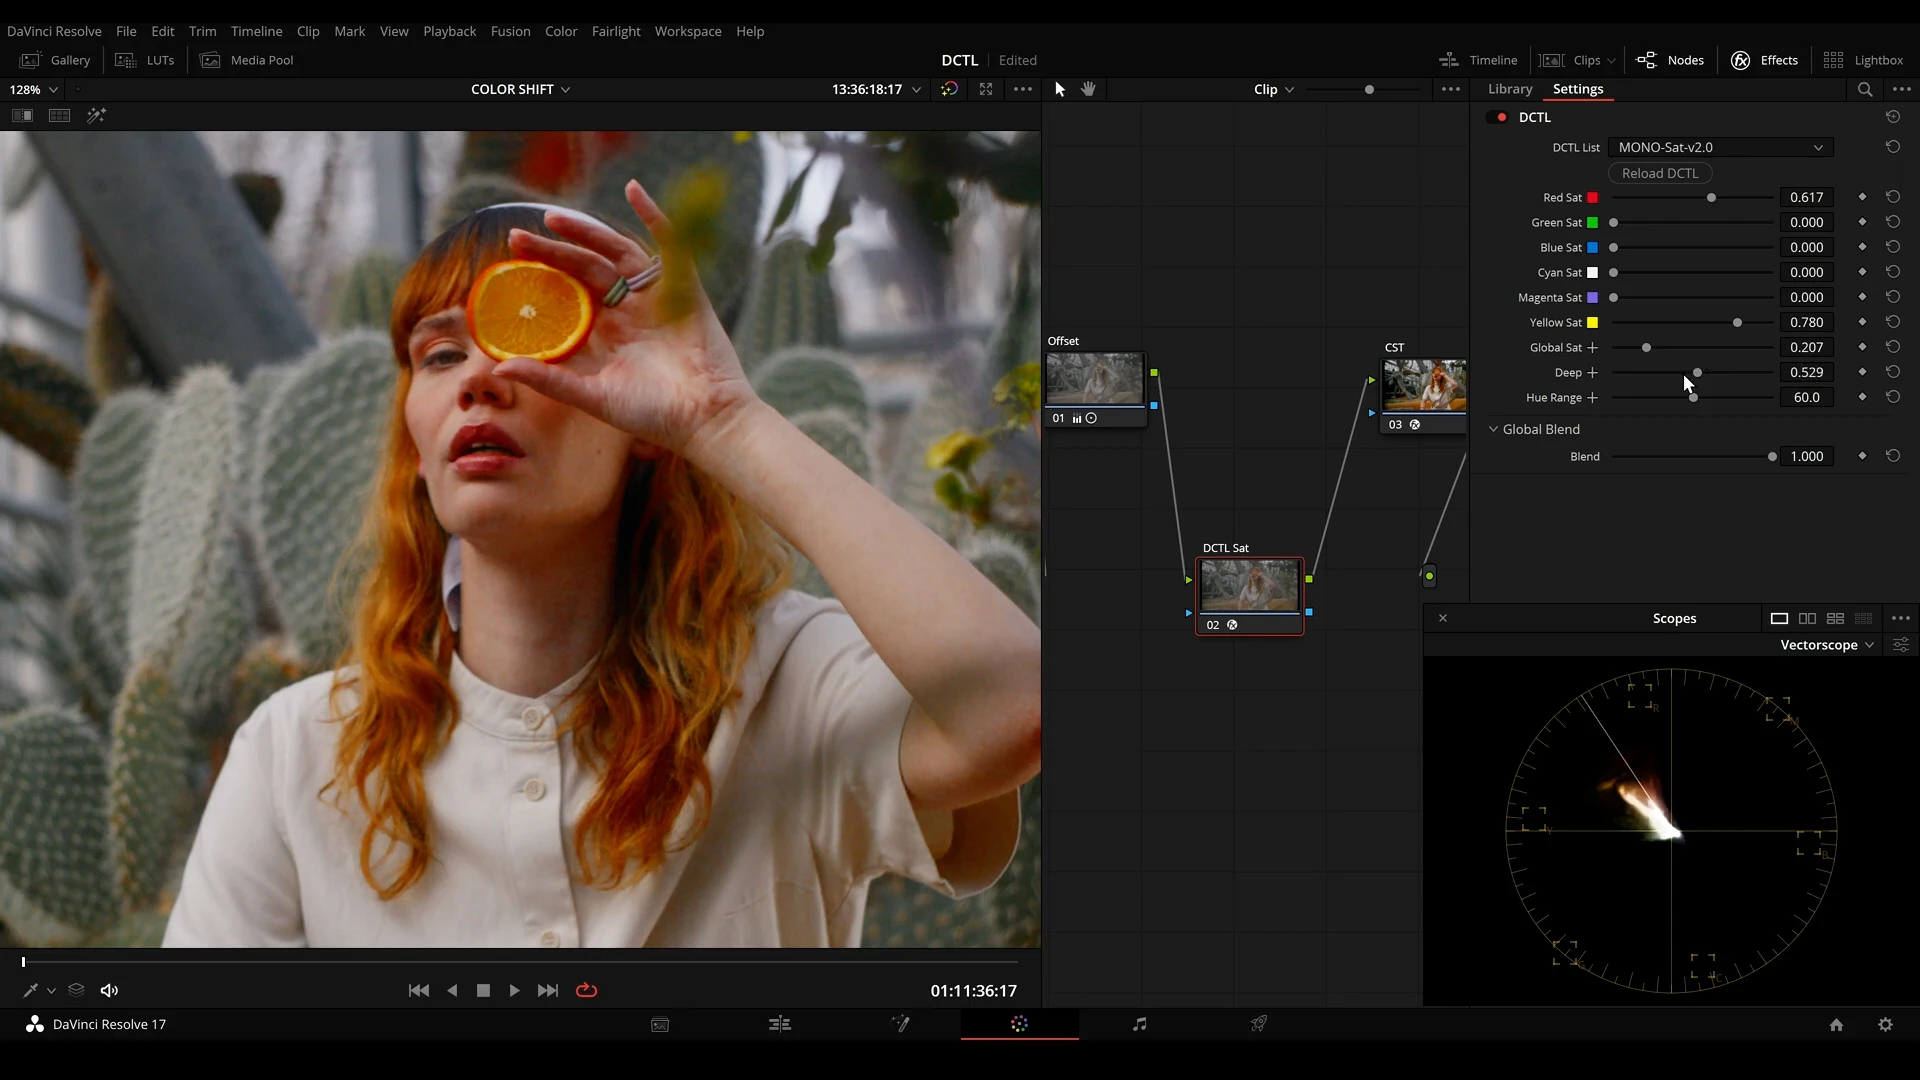This screenshot has width=1920, height=1080.
Task: Open the Gallery panel button
Action: click(x=56, y=60)
